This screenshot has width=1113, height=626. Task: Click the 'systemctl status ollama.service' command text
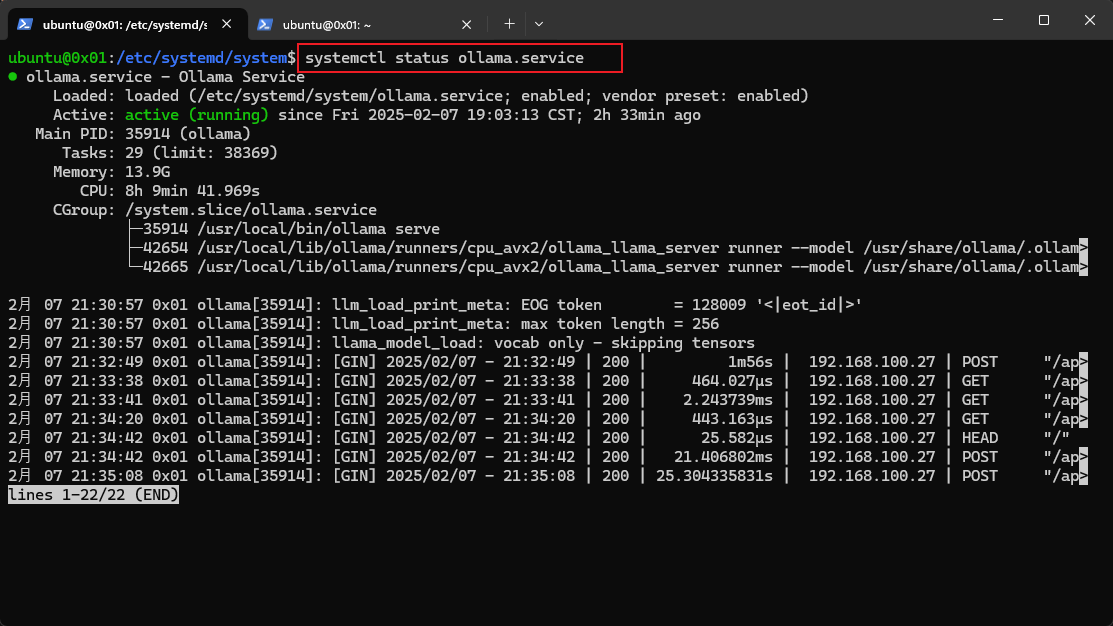(444, 58)
